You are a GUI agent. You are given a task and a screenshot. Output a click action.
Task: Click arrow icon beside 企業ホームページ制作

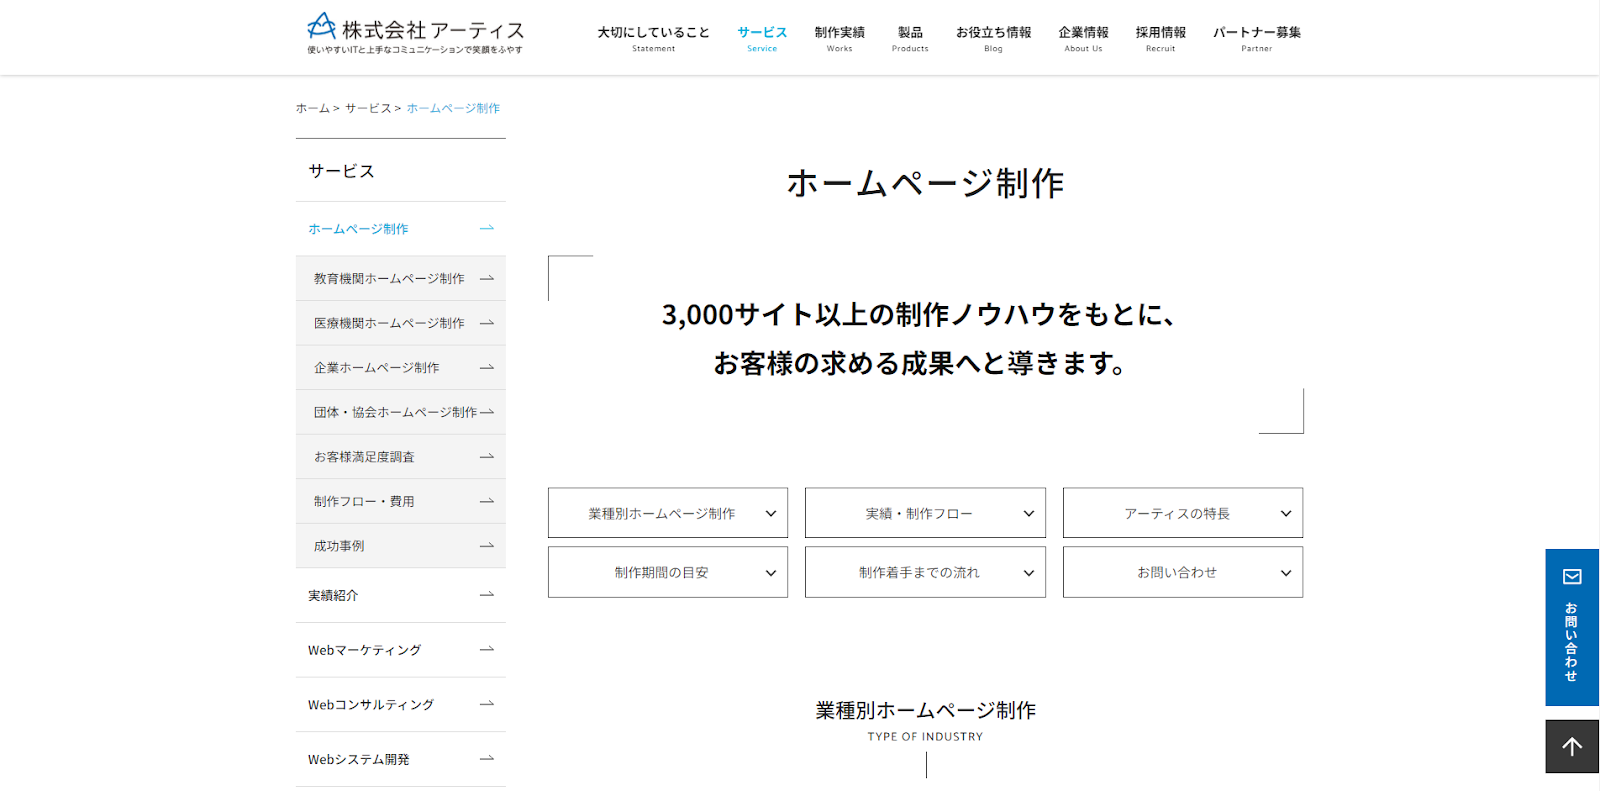pyautogui.click(x=487, y=368)
